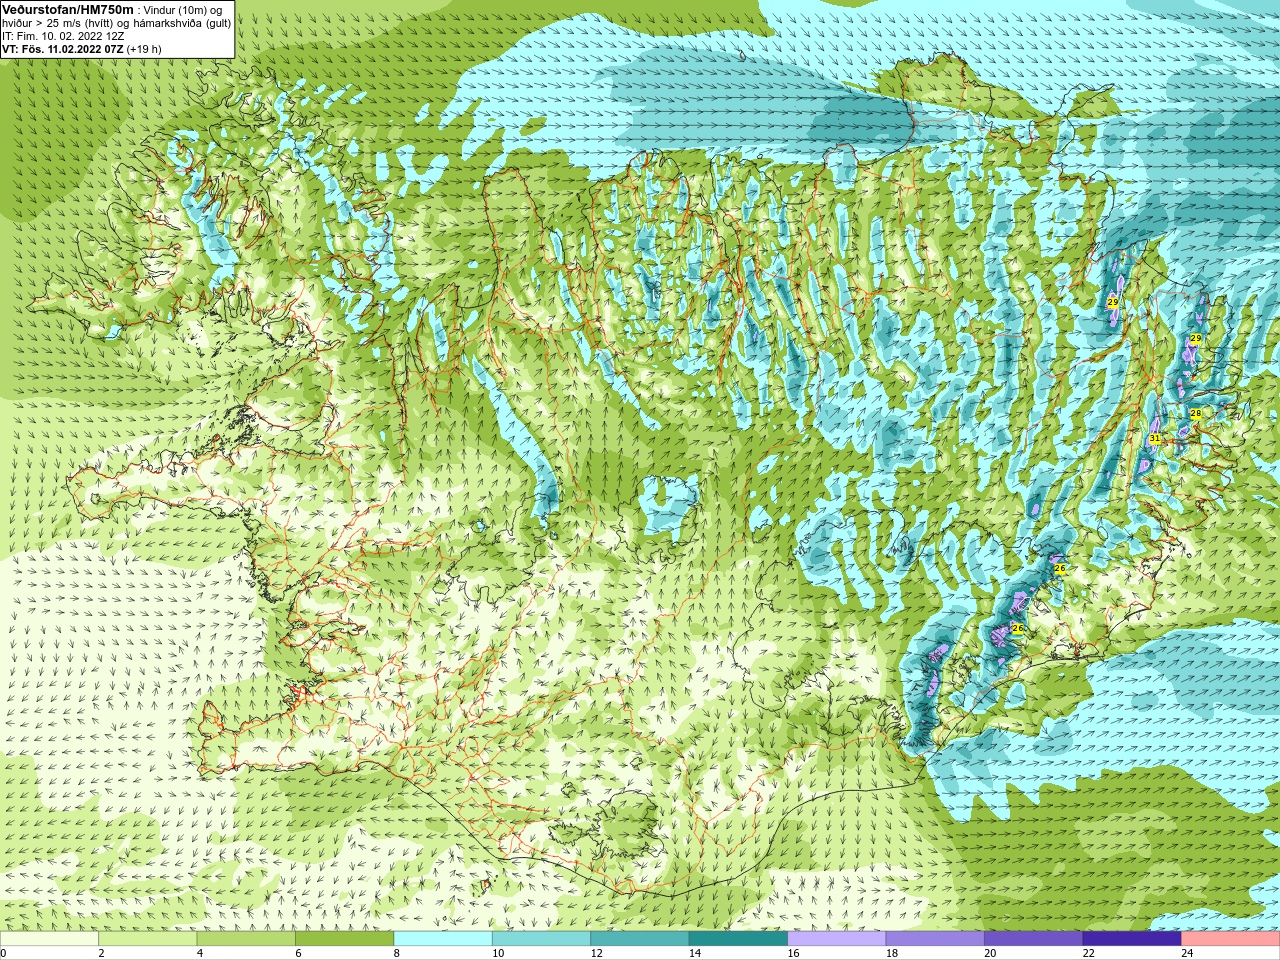The height and width of the screenshot is (960, 1280).
Task: Click the '(+19 h)' forecast offset text
Action: tap(144, 48)
